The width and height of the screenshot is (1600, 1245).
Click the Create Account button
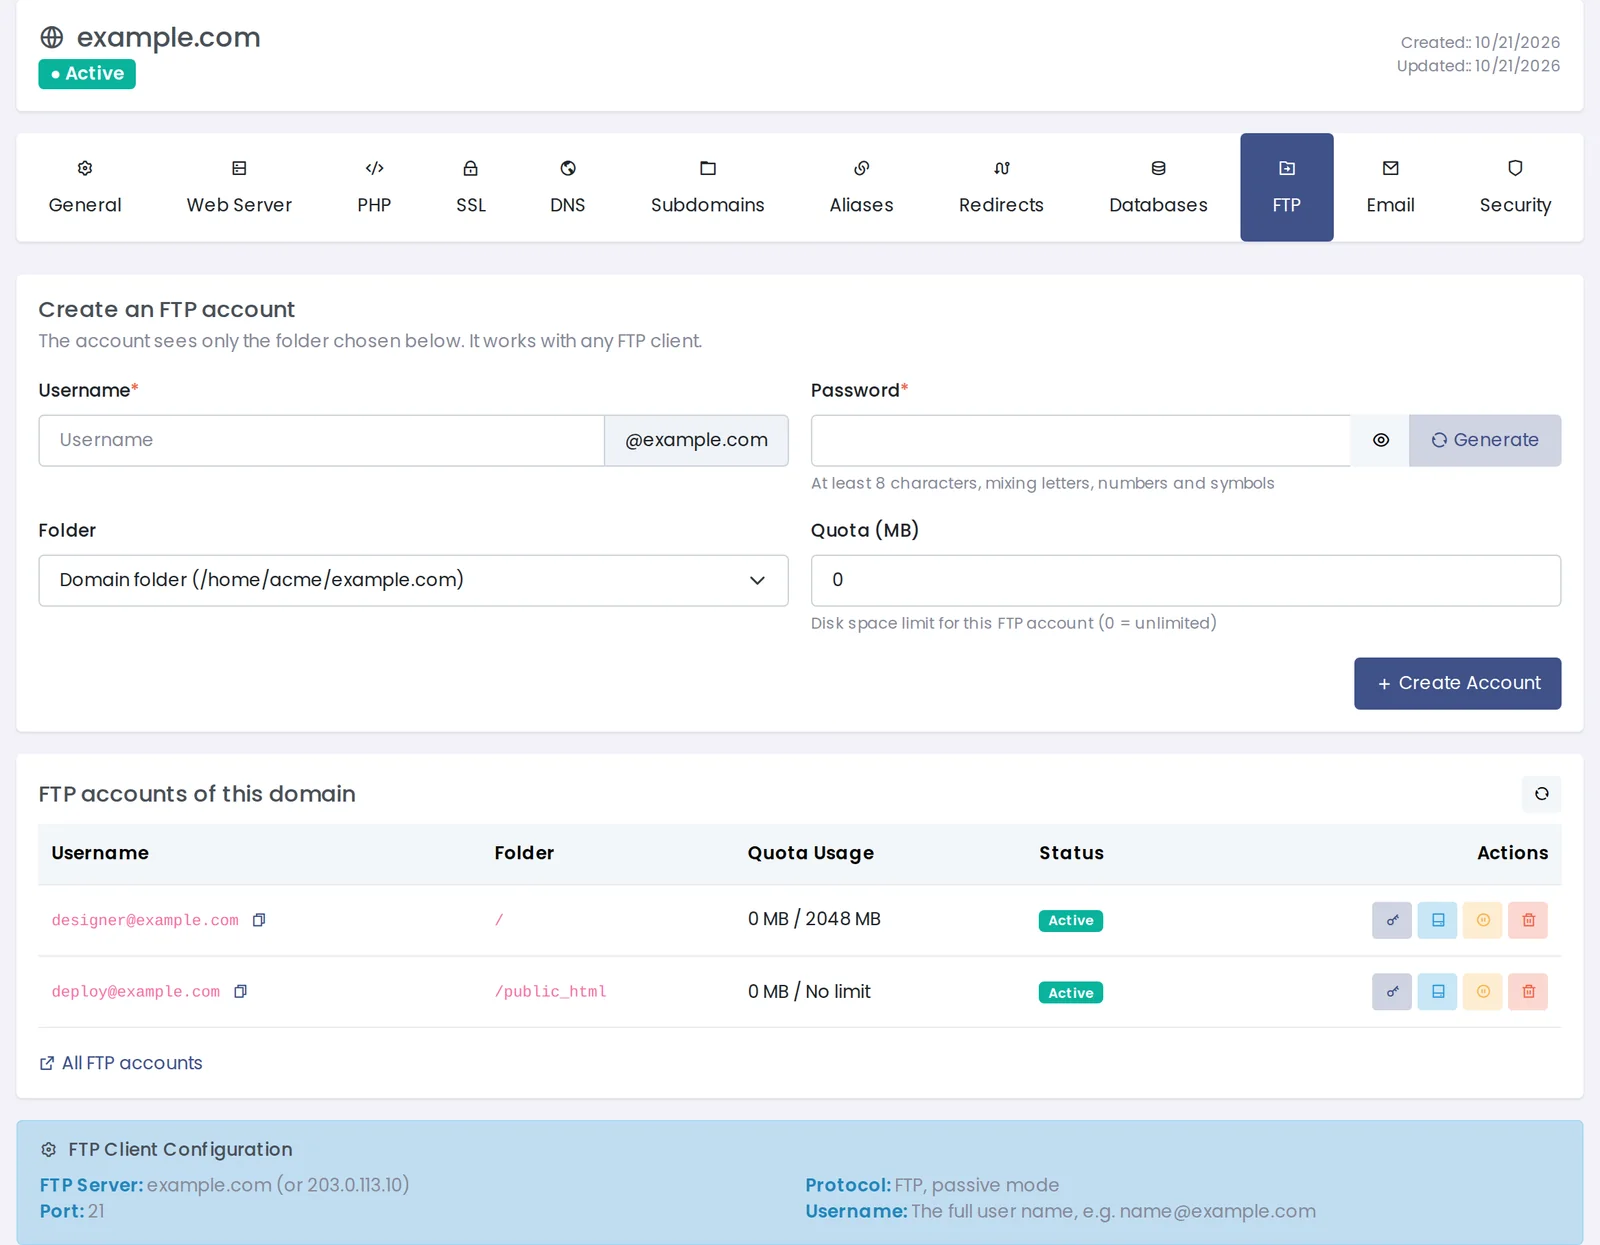(1457, 683)
